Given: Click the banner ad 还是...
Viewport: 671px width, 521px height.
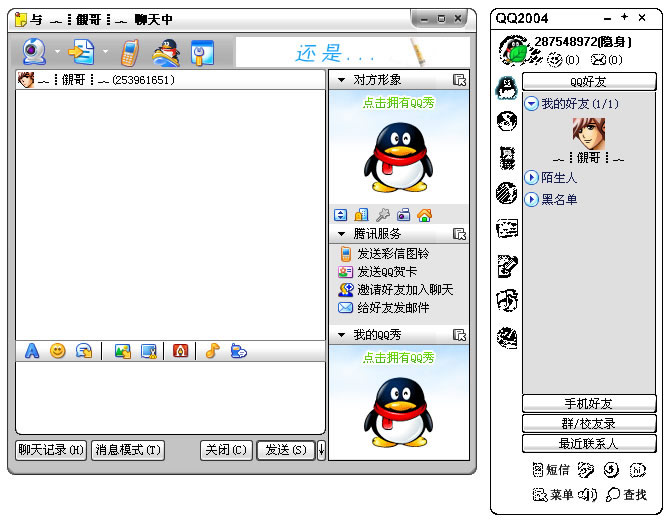Looking at the screenshot, I should tap(353, 53).
